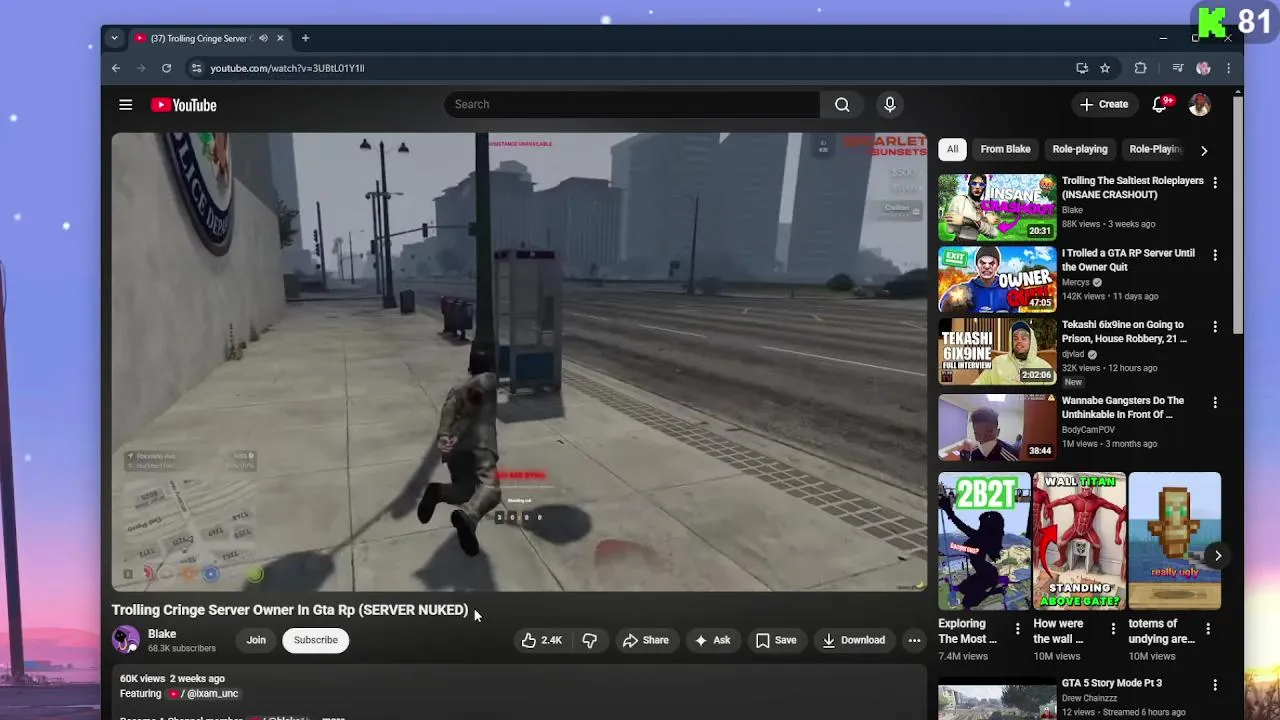View site information icon in address bar

tap(196, 68)
